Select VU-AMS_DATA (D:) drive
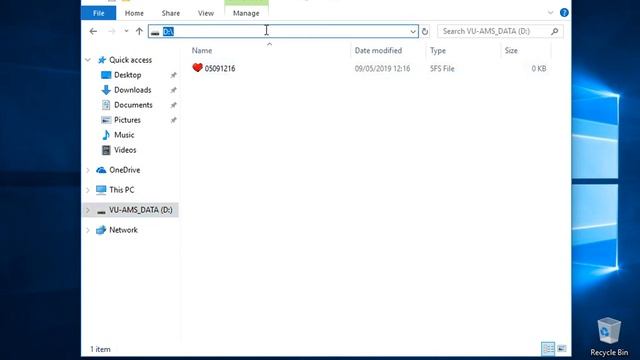The height and width of the screenshot is (360, 640). pyautogui.click(x=140, y=210)
